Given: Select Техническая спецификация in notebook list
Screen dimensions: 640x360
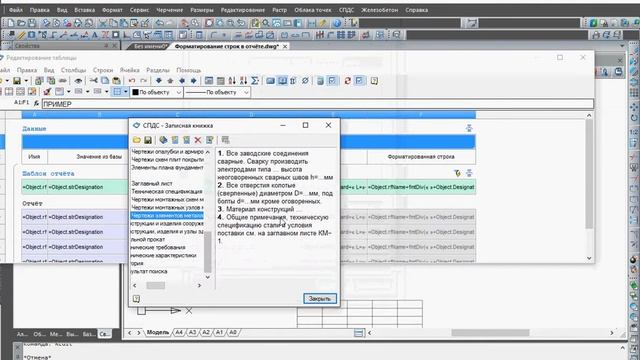Looking at the screenshot, I should point(167,191).
